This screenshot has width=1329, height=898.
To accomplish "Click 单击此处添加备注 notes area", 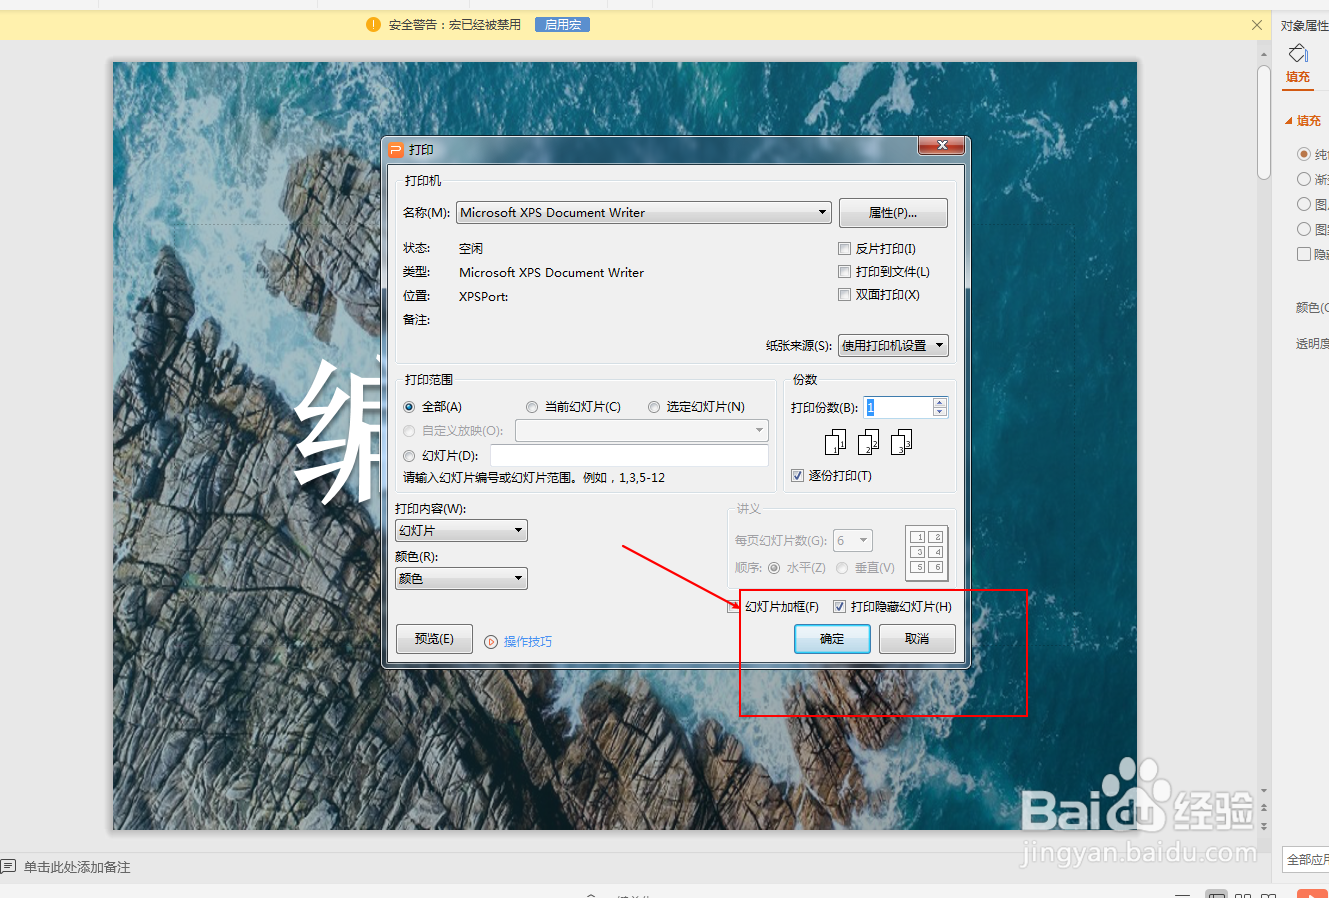I will [77, 867].
